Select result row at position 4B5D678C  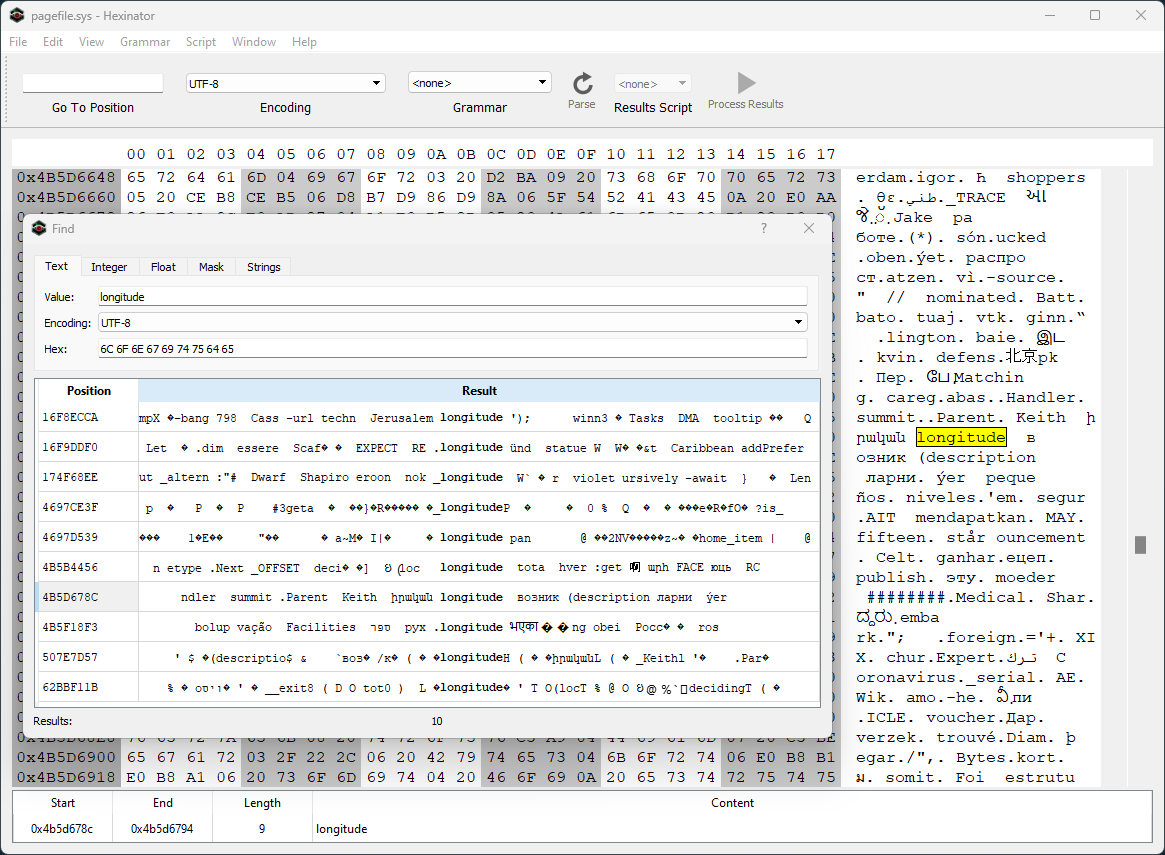429,597
